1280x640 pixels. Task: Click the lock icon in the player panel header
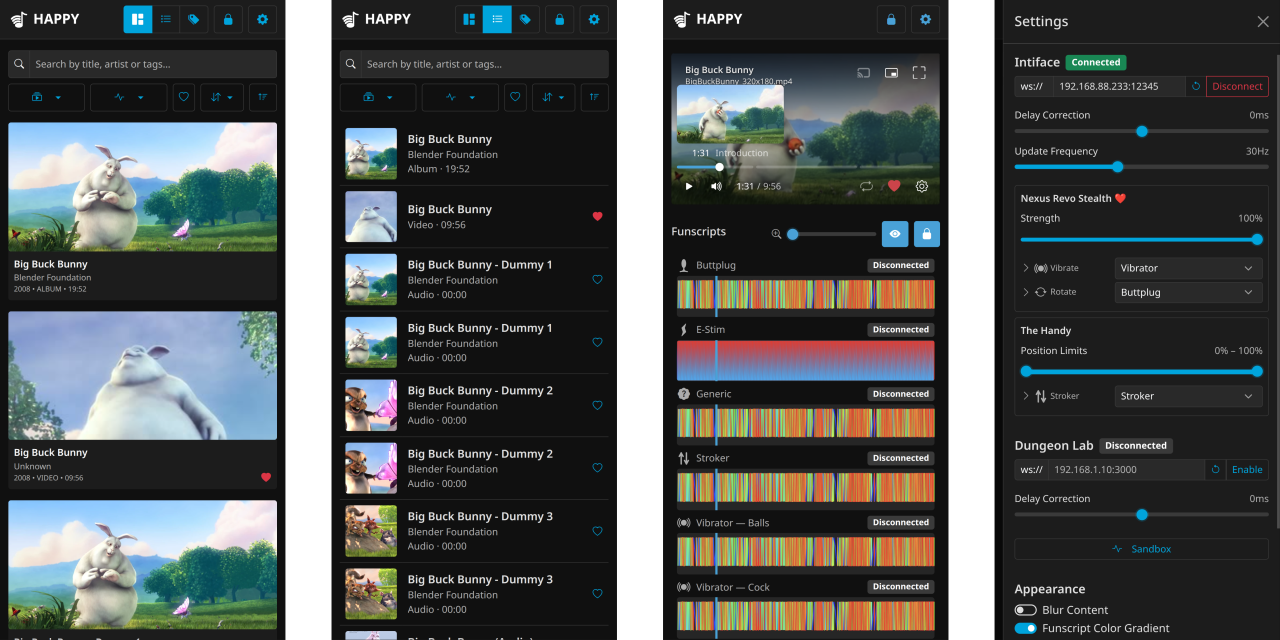891,19
